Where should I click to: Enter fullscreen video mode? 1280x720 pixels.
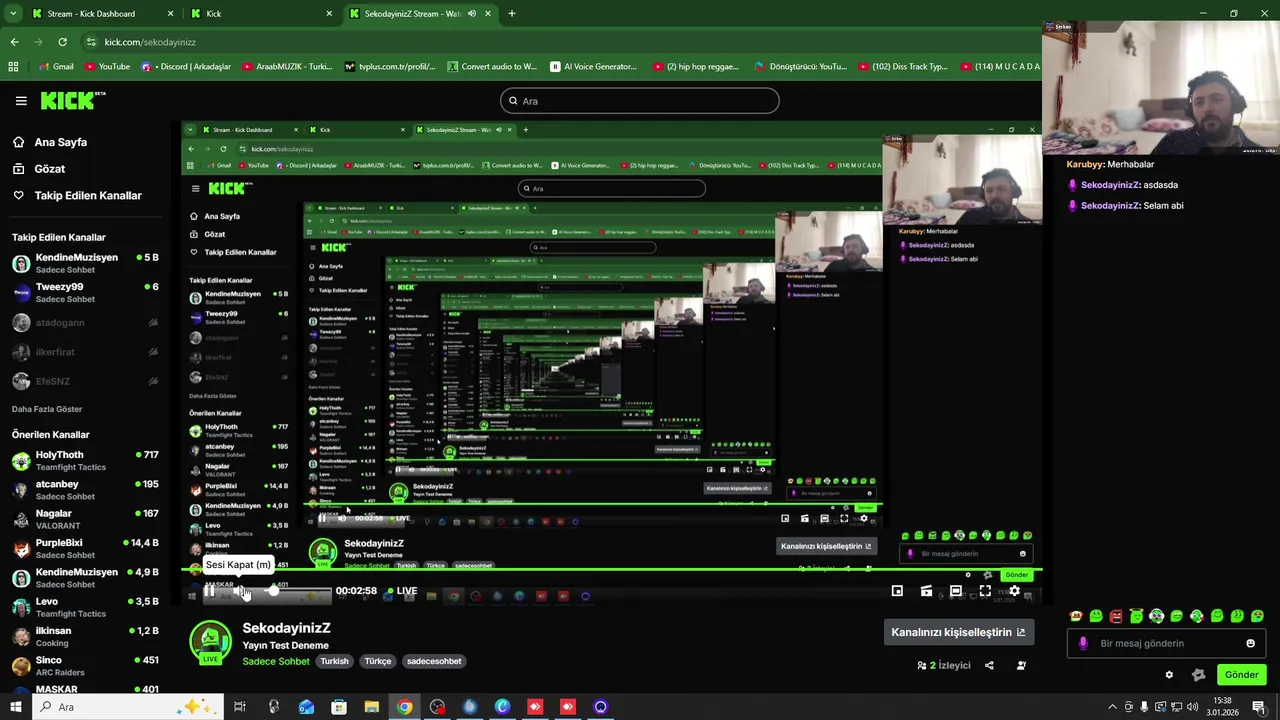coord(985,591)
